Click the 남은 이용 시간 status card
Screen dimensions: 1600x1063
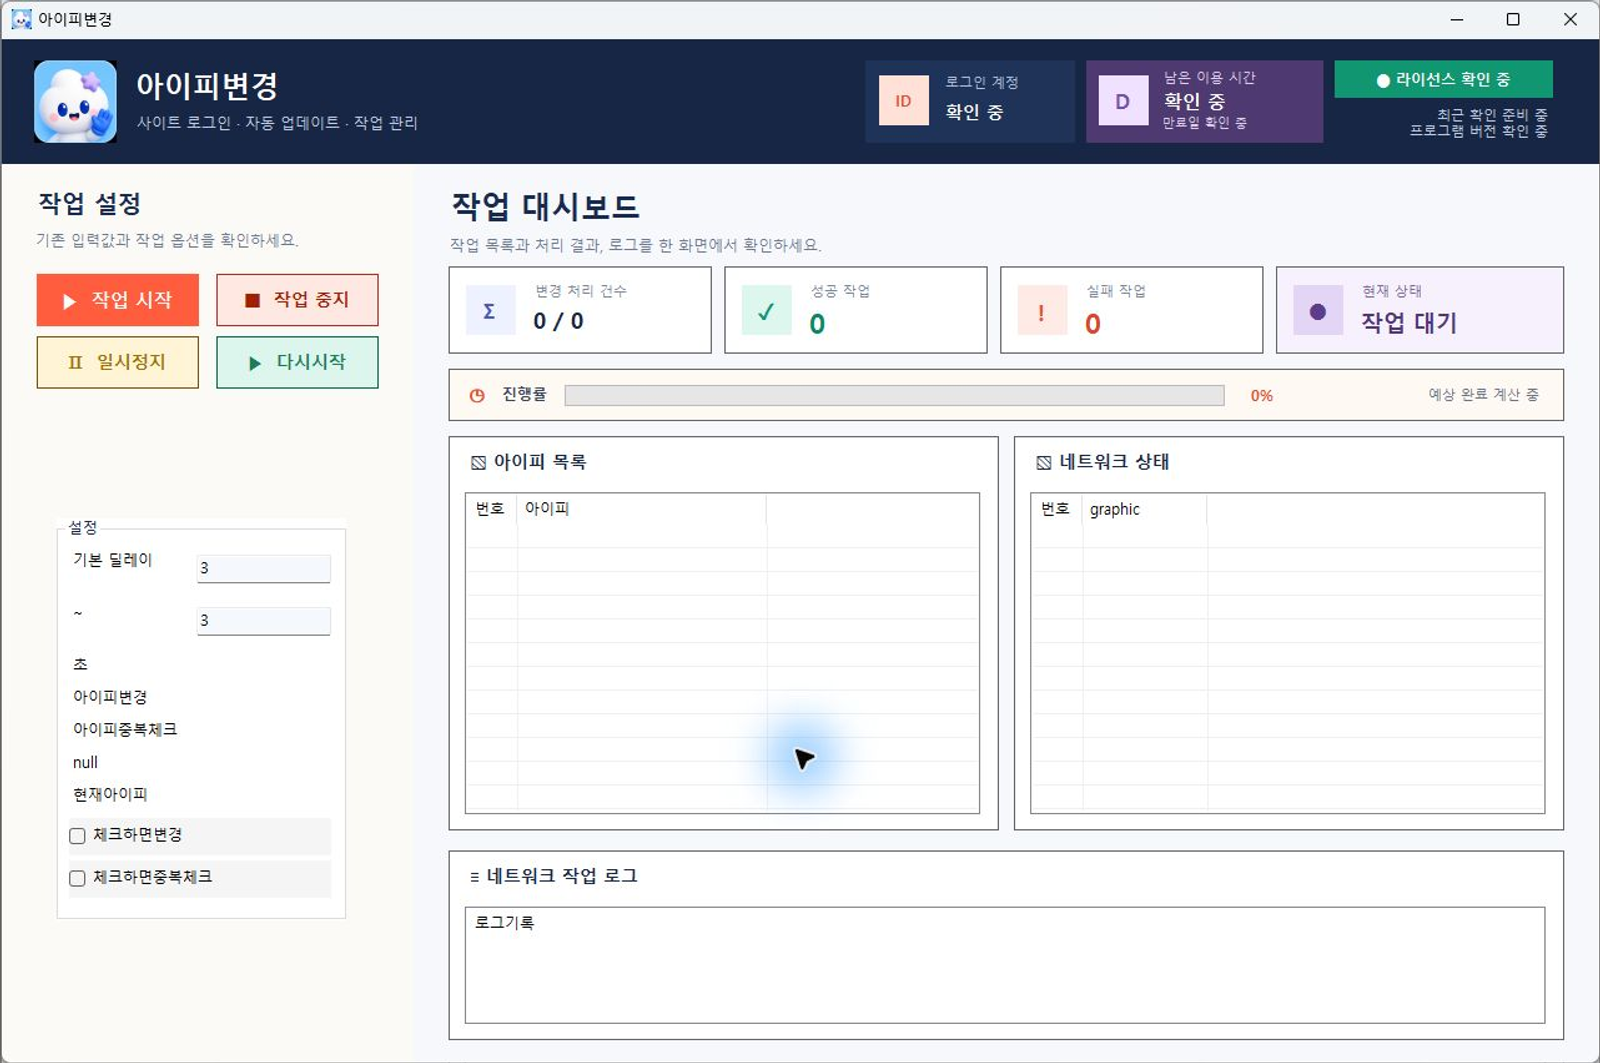(1204, 101)
